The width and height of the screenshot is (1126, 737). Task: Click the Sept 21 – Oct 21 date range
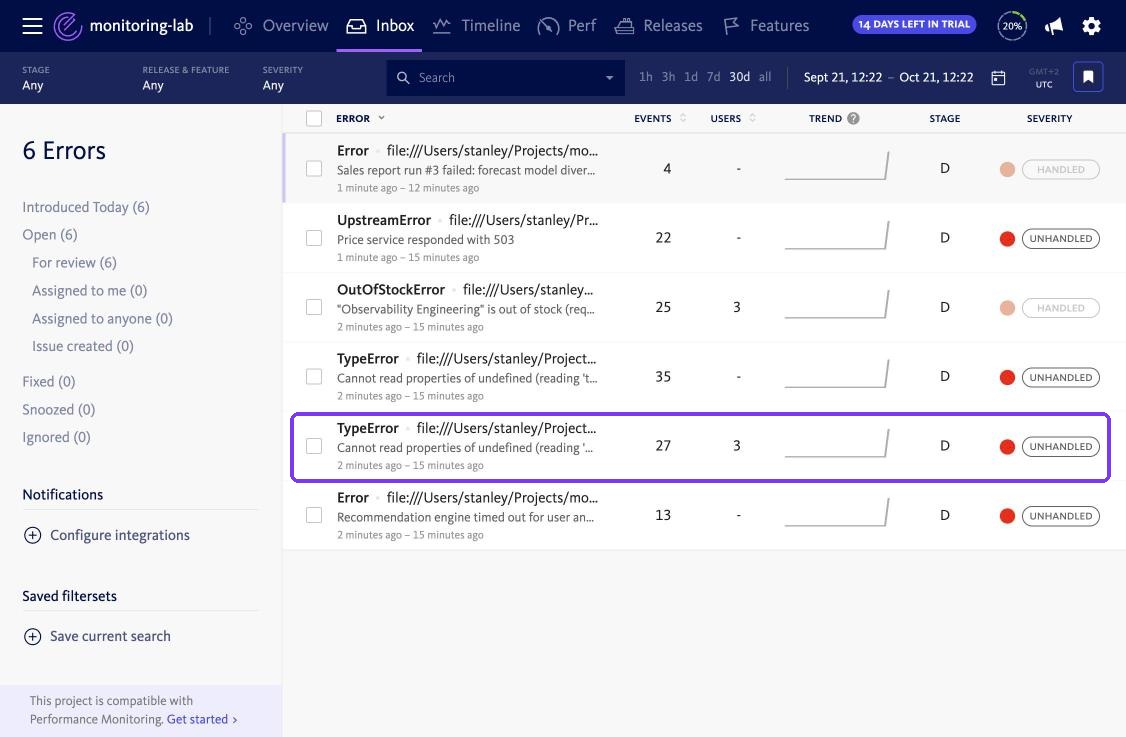(x=888, y=78)
